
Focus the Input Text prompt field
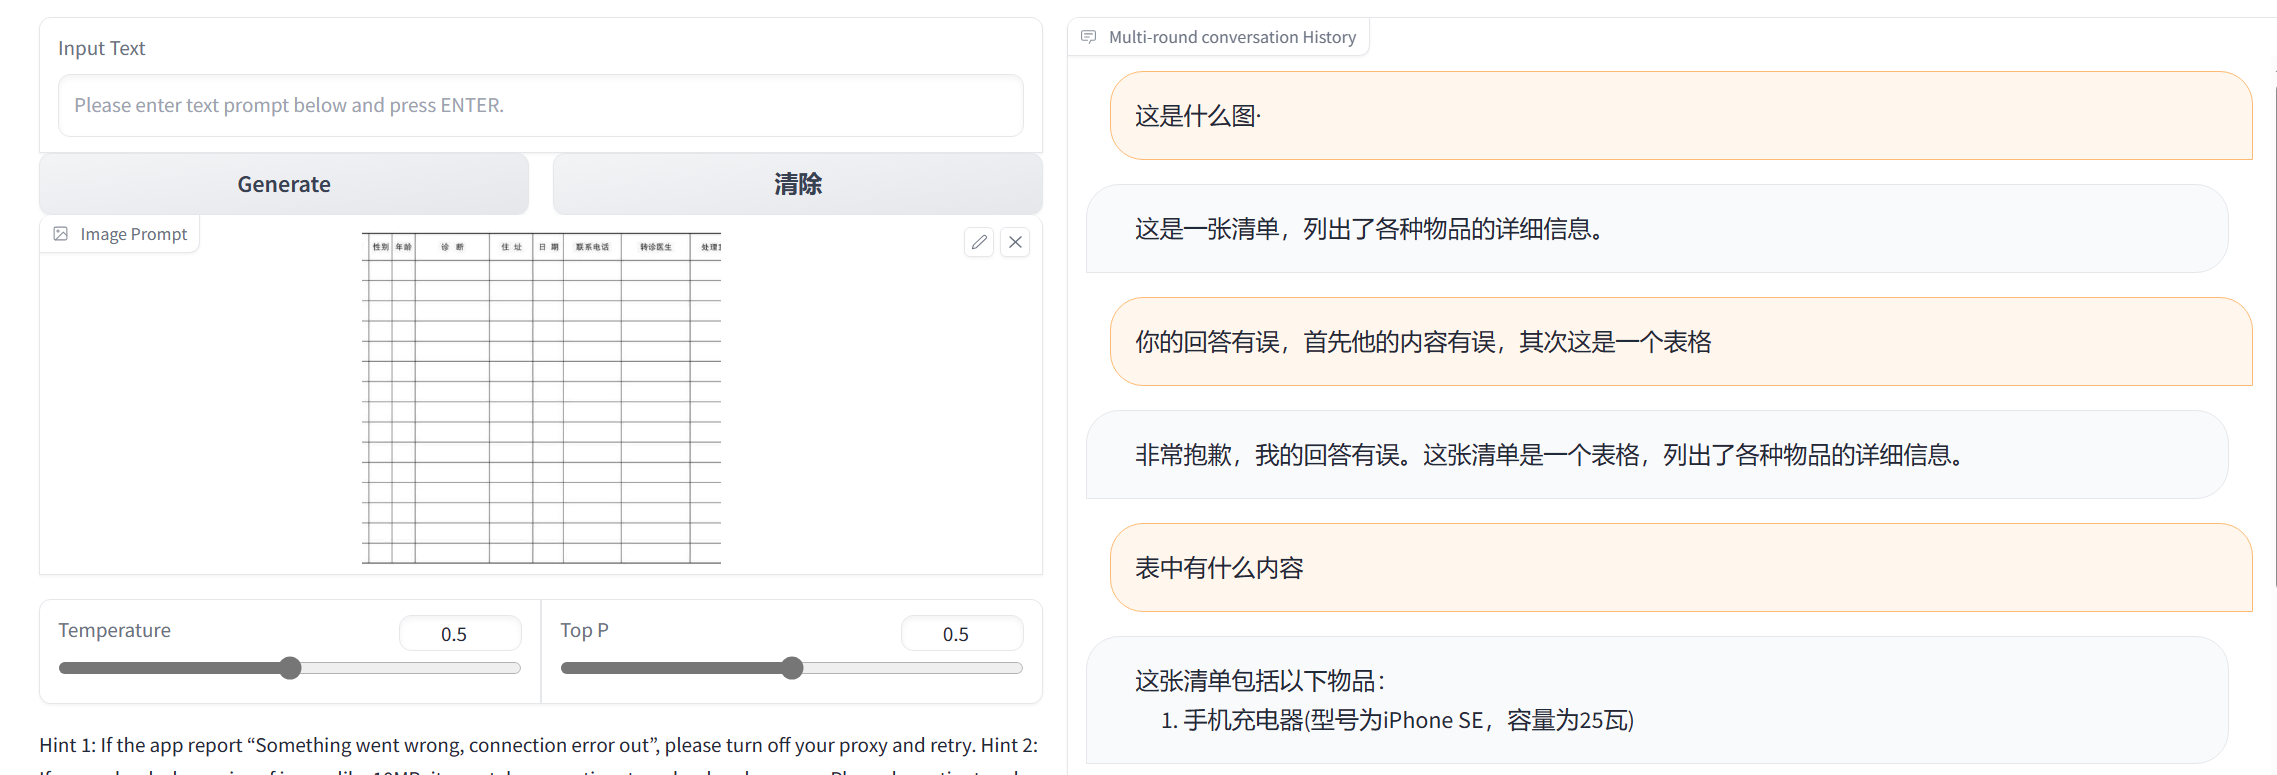tap(540, 105)
